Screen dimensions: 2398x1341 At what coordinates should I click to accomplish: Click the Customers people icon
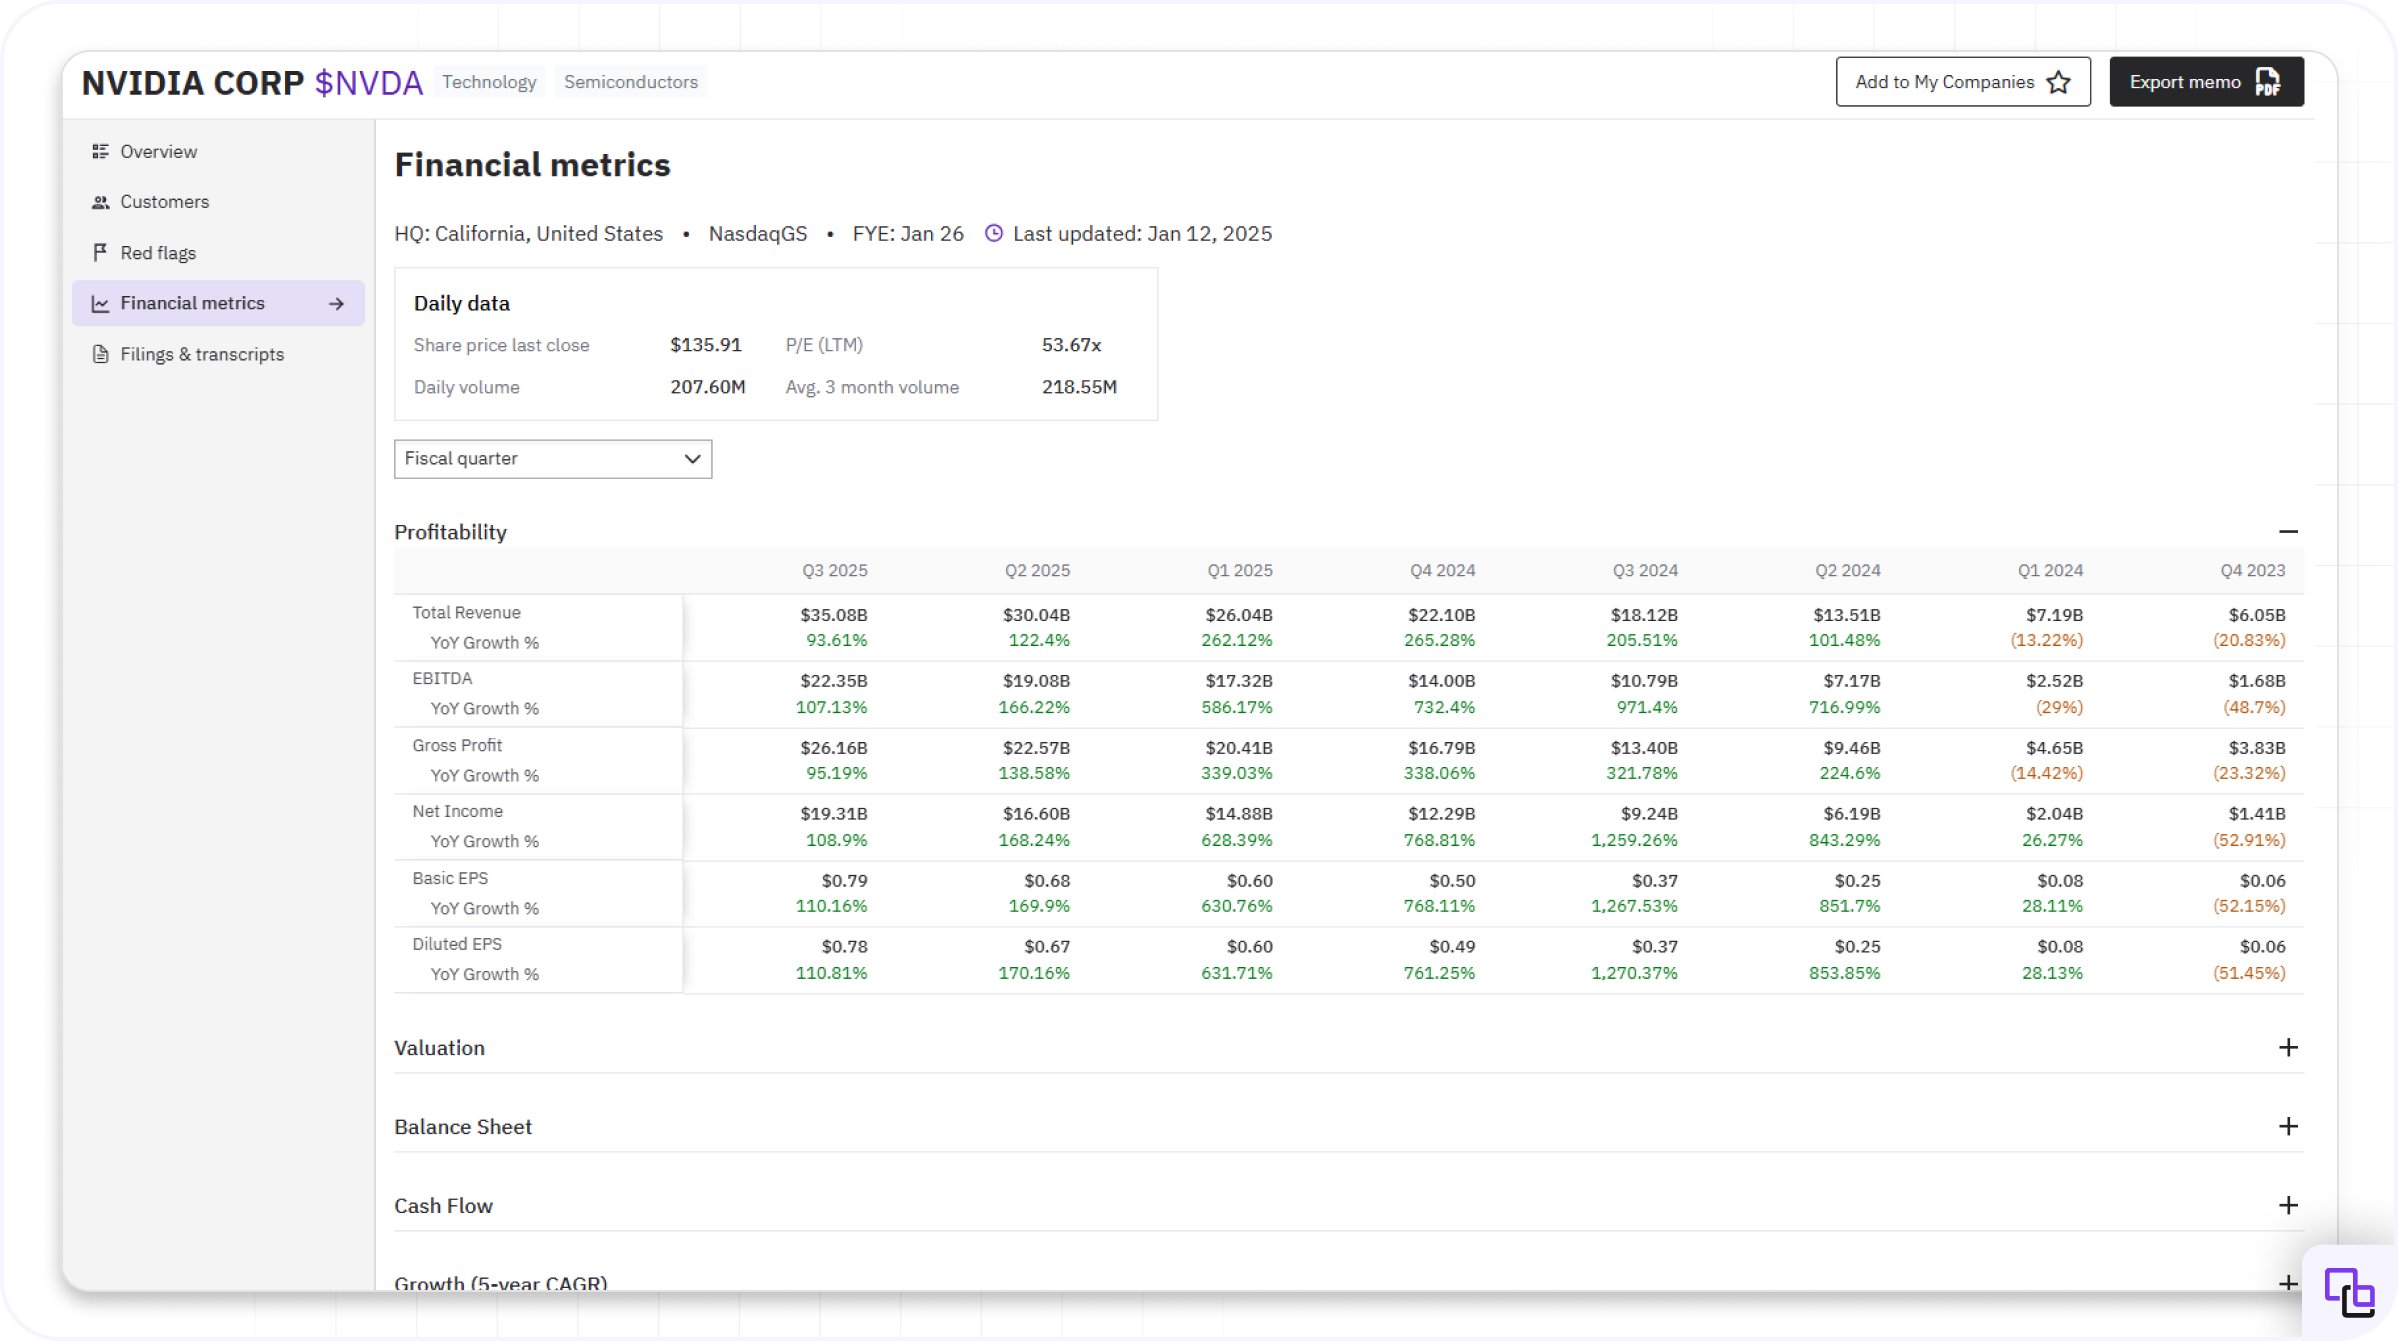100,202
